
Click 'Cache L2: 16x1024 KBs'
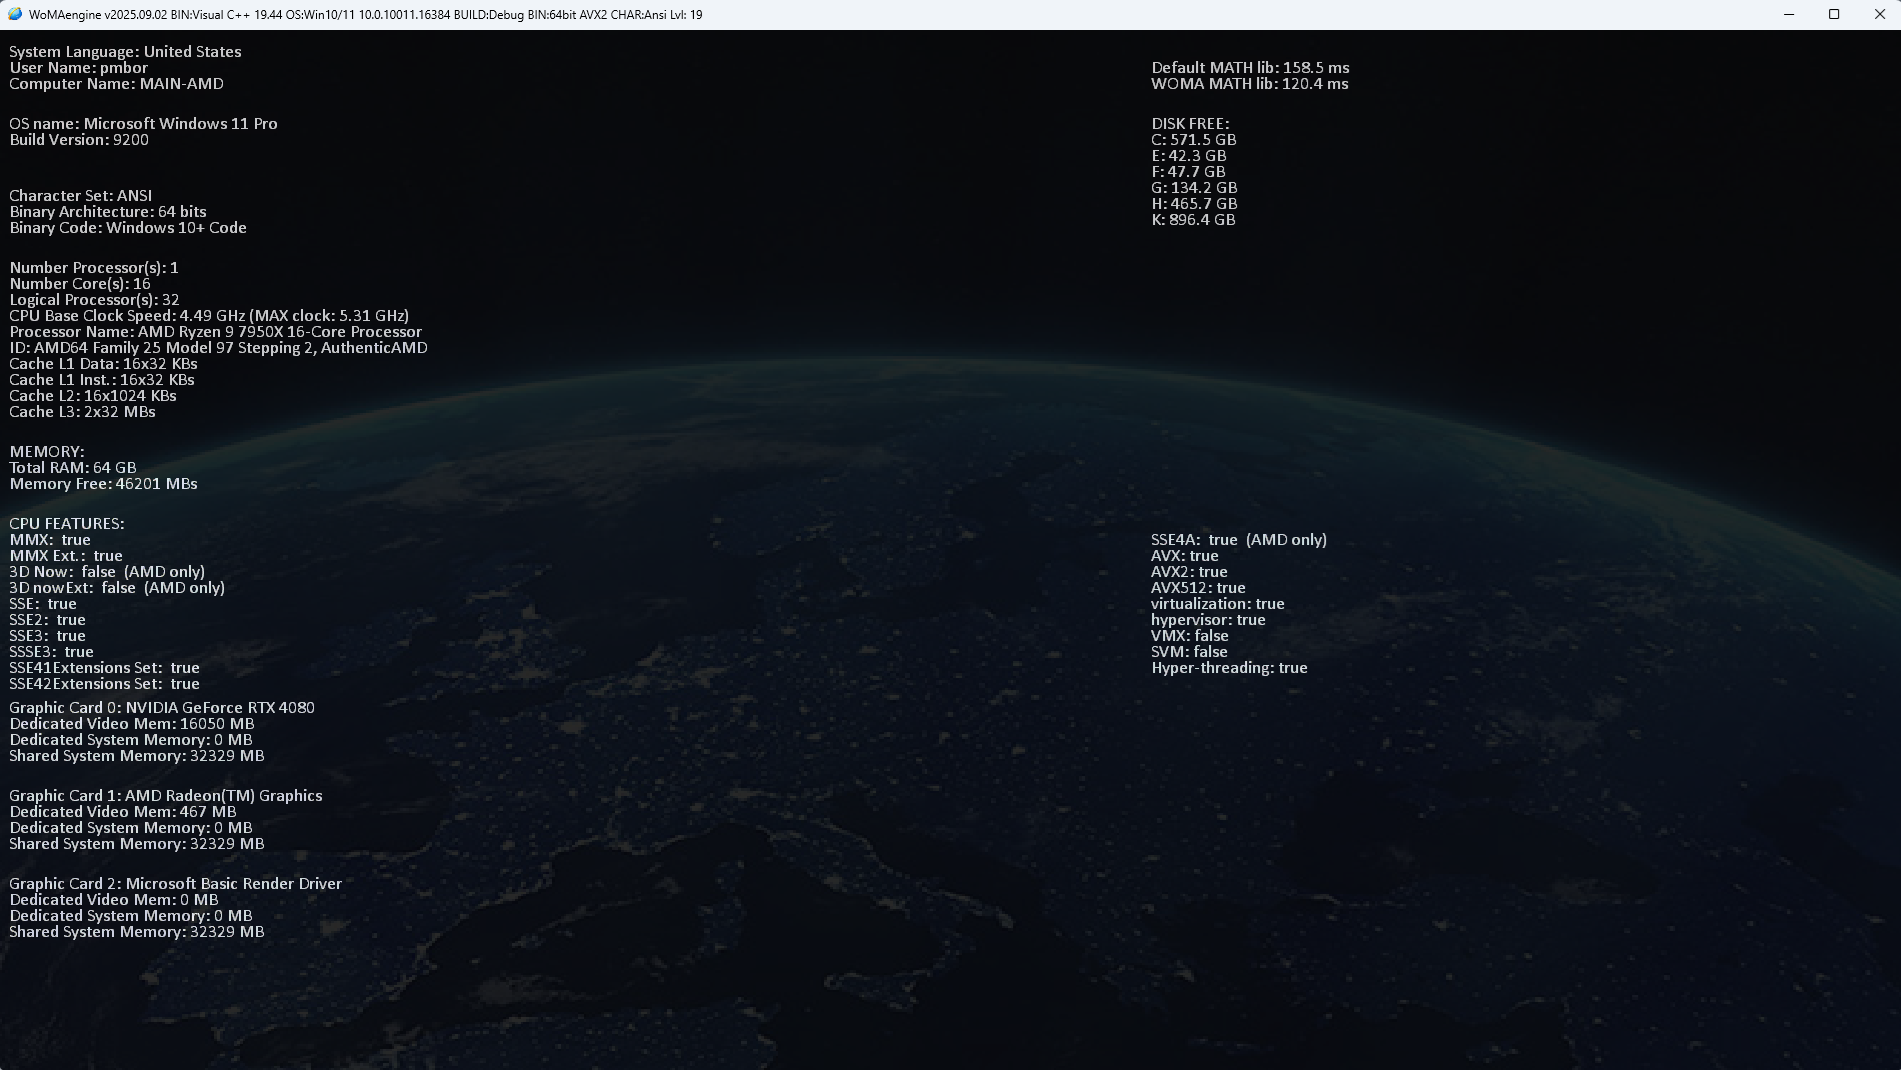93,396
